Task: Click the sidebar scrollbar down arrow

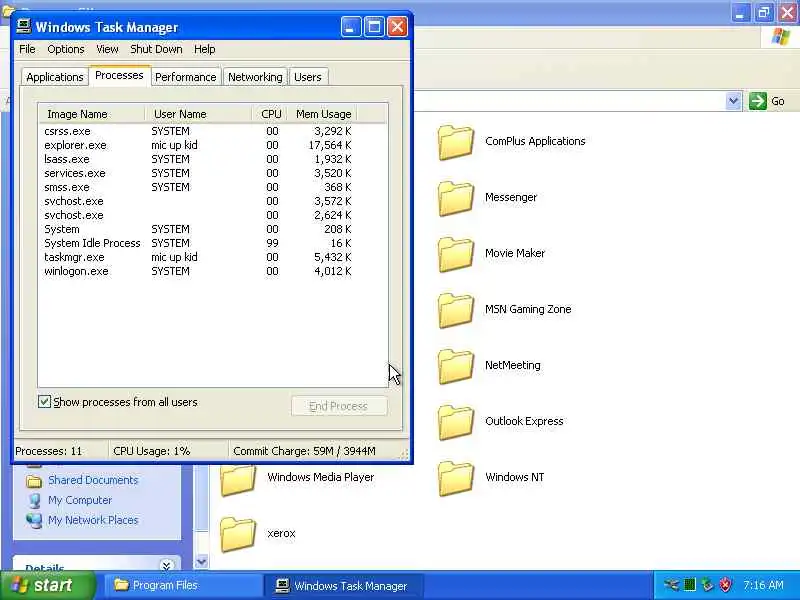Action: (x=202, y=562)
